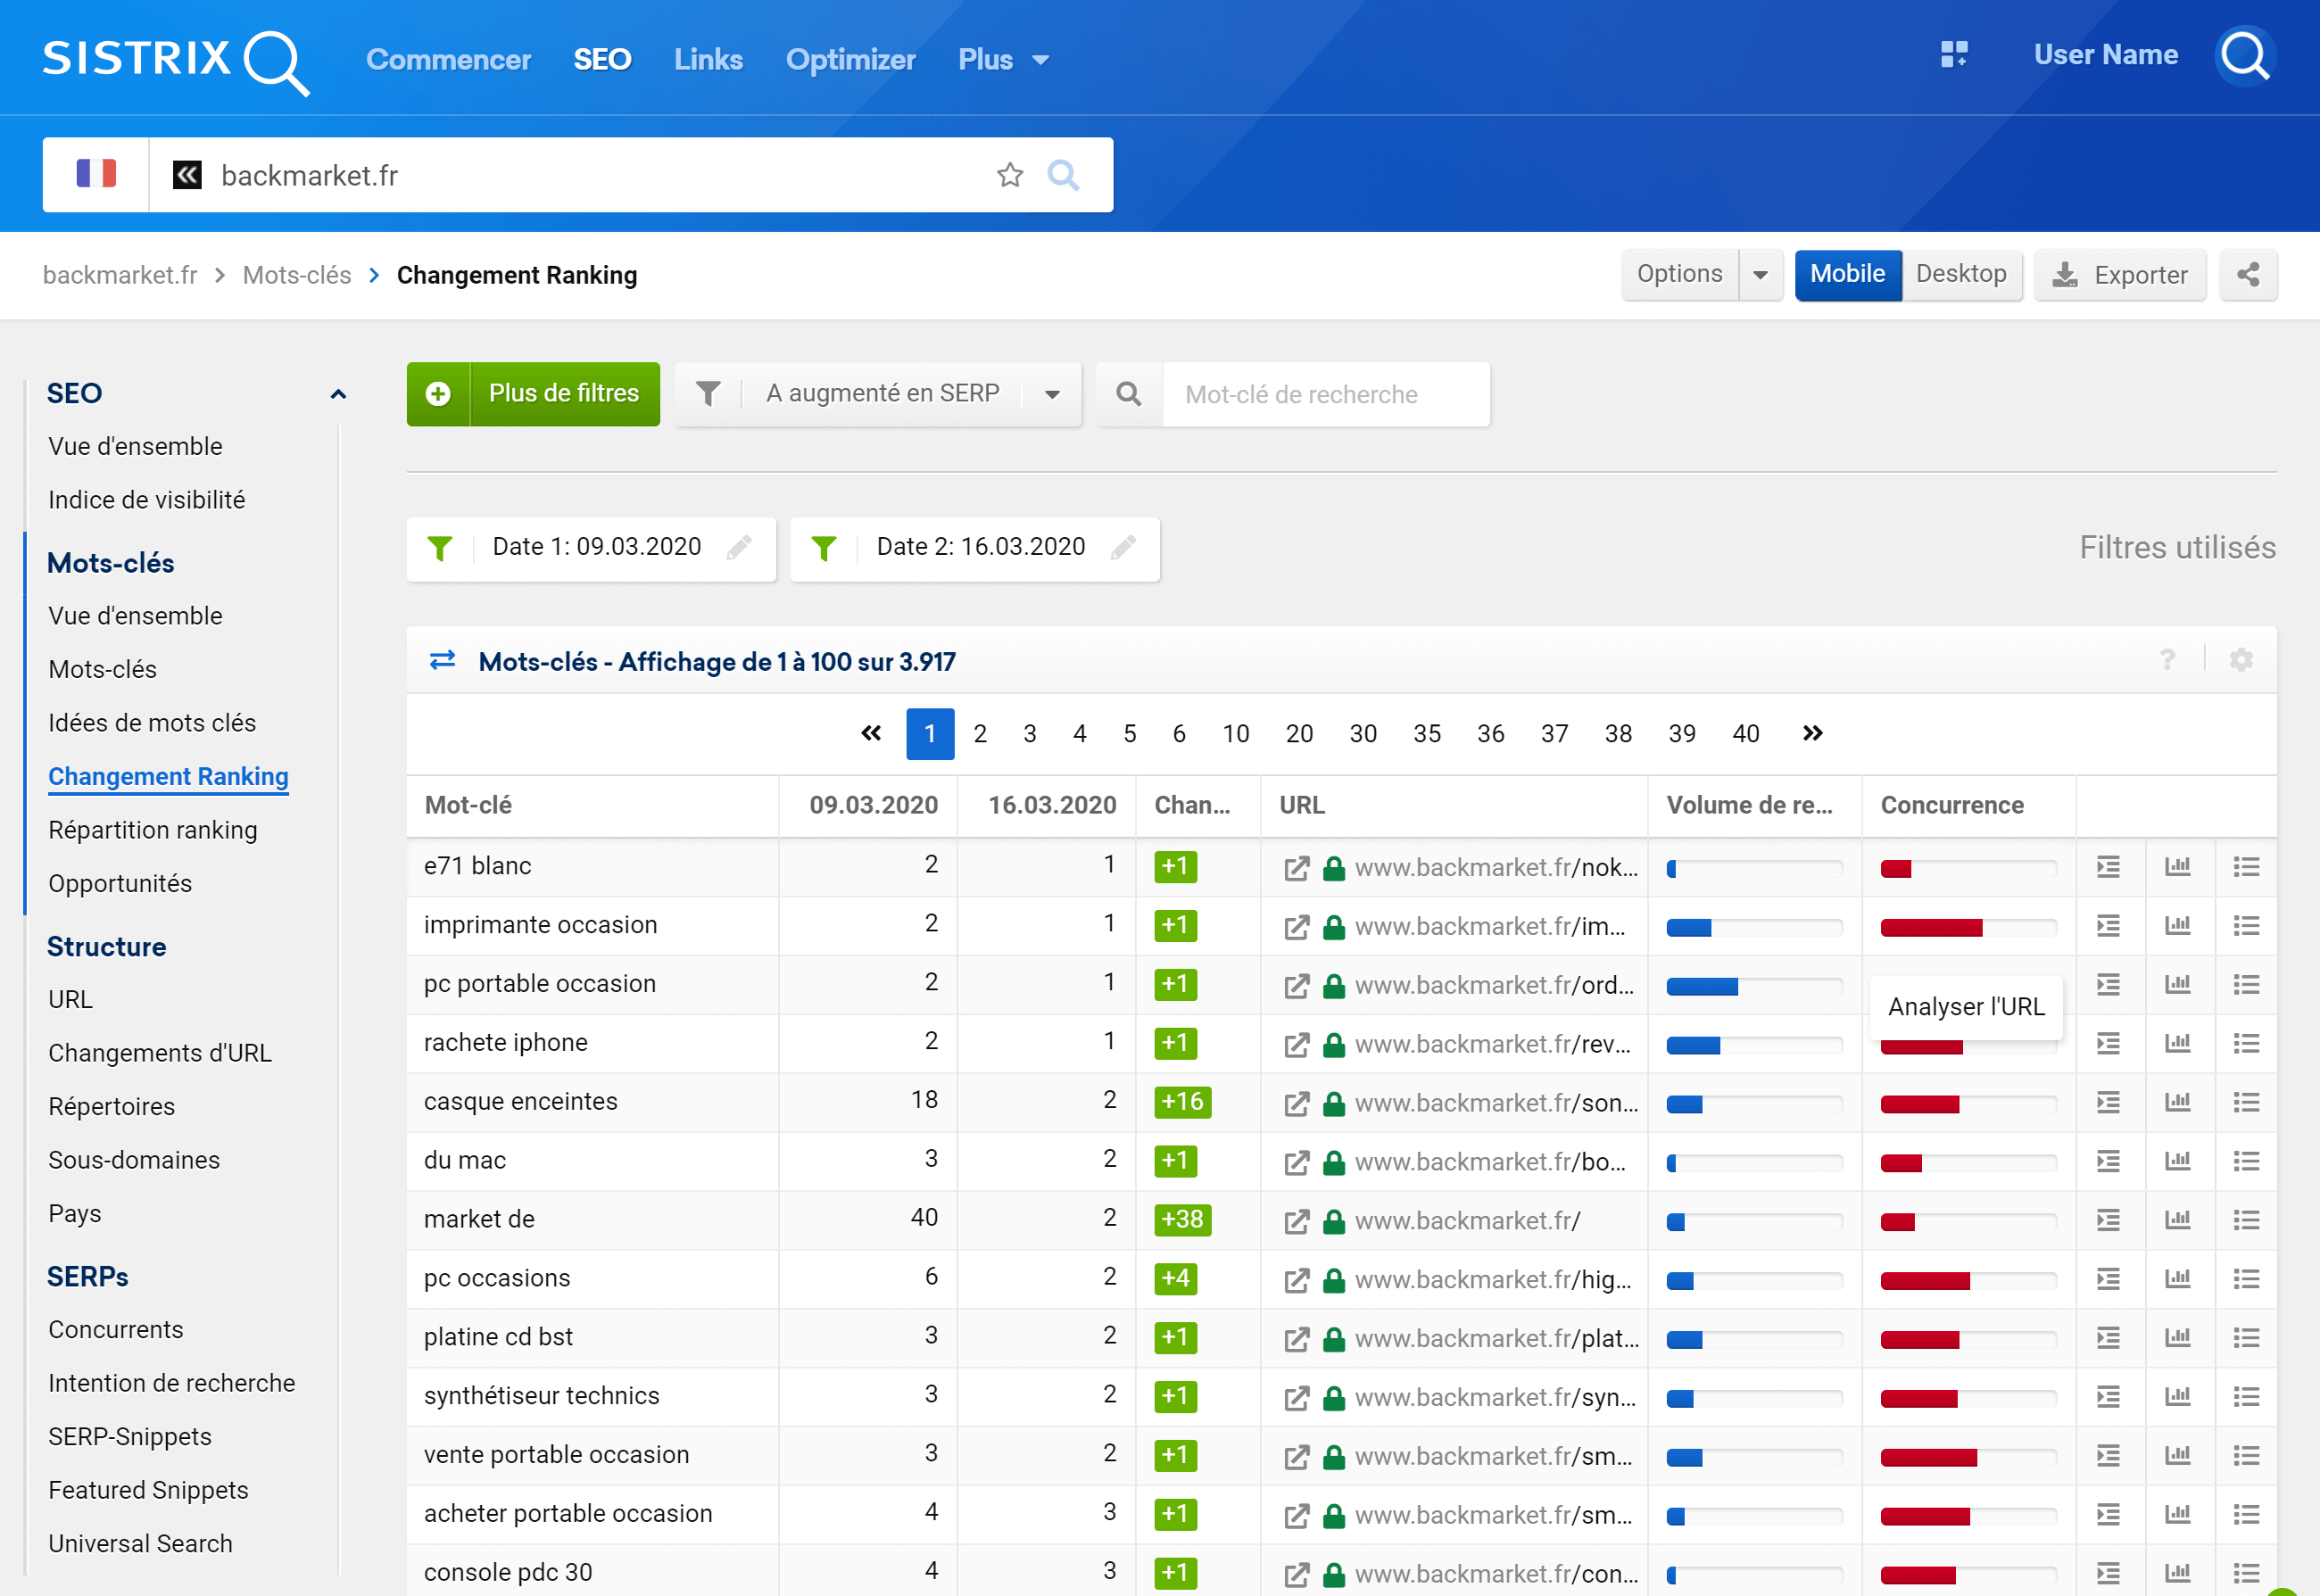This screenshot has width=2320, height=1596.
Task: Click the list icon for pc occasions row
Action: [2246, 1279]
